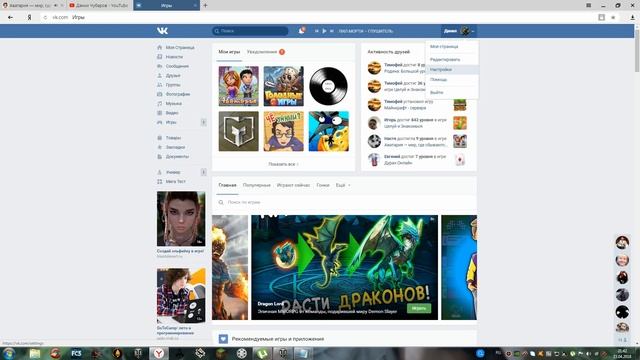Screen dimensions: 640x360
Task: Open the grey shield emblem game tile
Action: pos(238,131)
